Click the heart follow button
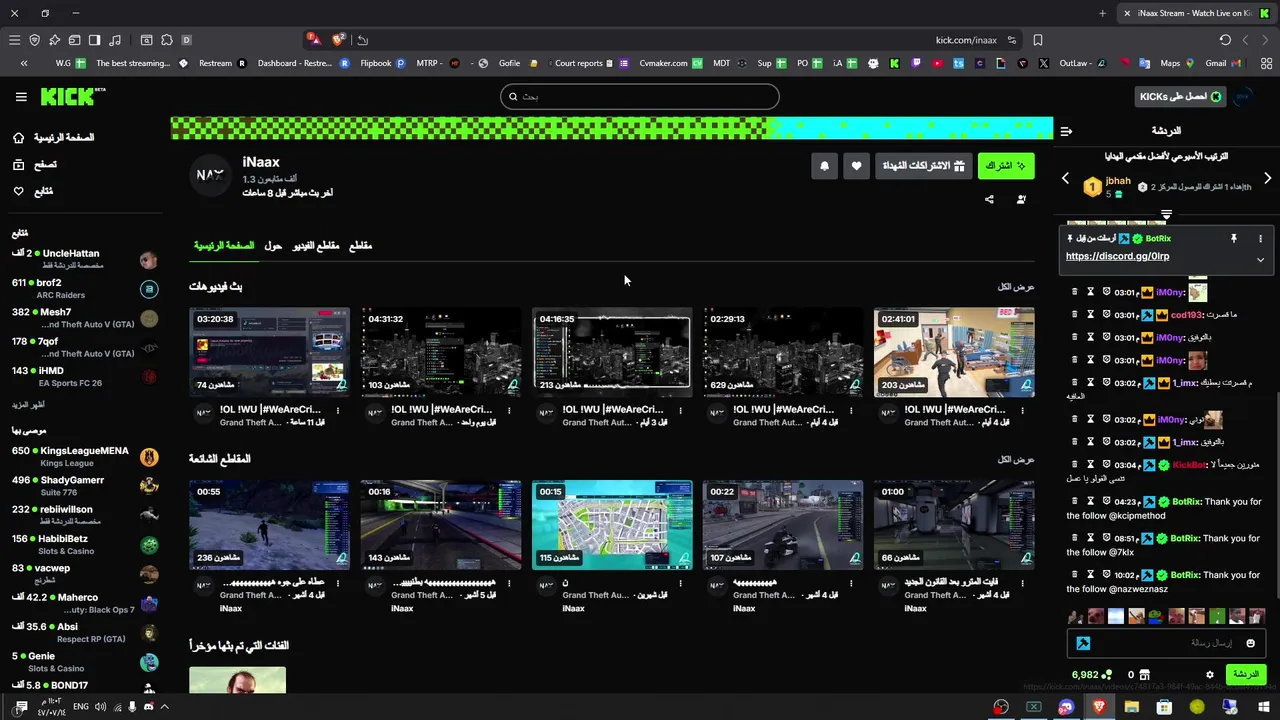This screenshot has width=1280, height=720. coord(856,166)
